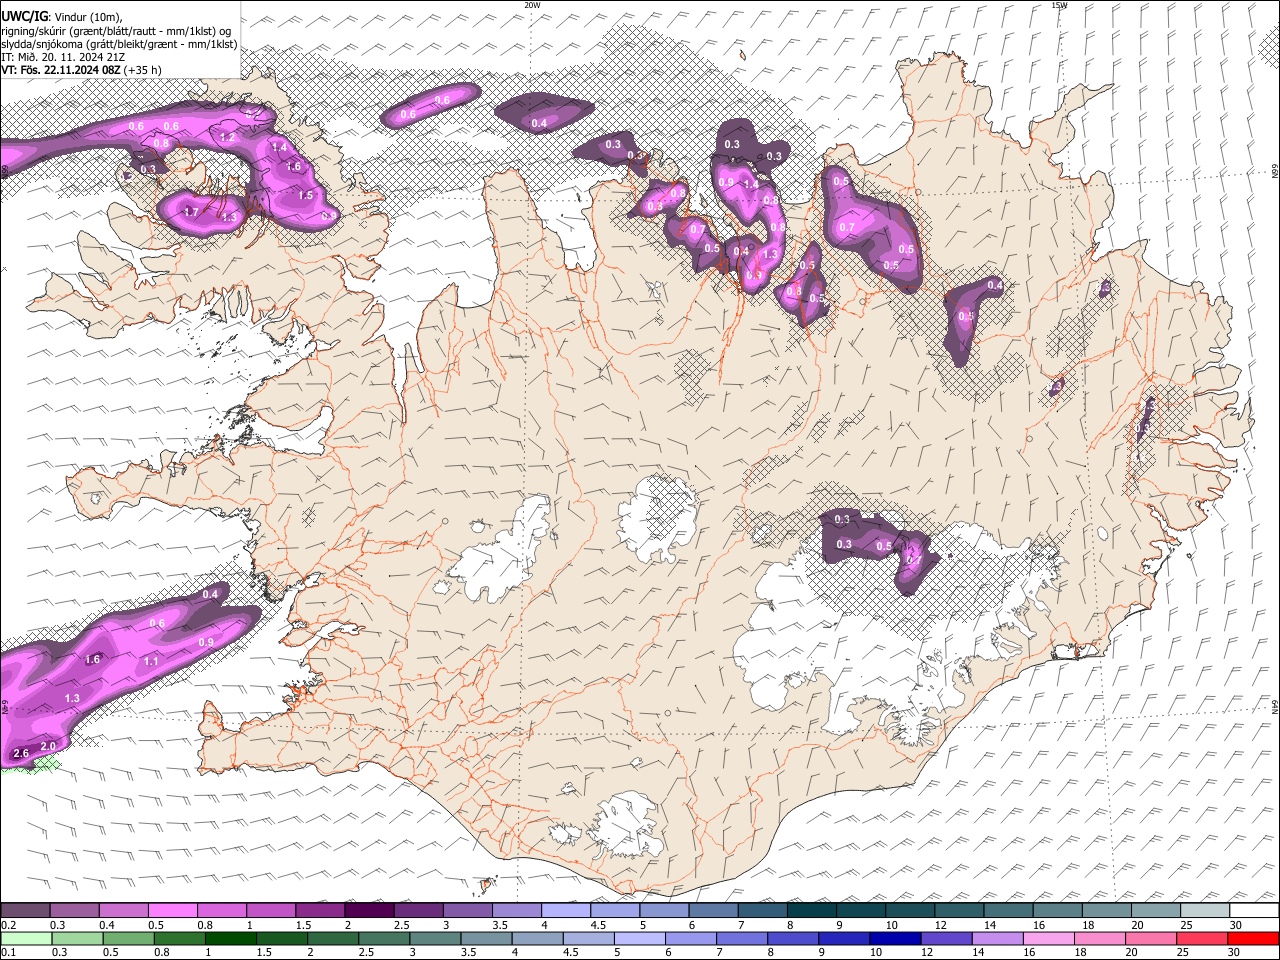Click the upper legend swatch starting at 0.5
The image size is (1280, 960).
pyautogui.click(x=172, y=911)
